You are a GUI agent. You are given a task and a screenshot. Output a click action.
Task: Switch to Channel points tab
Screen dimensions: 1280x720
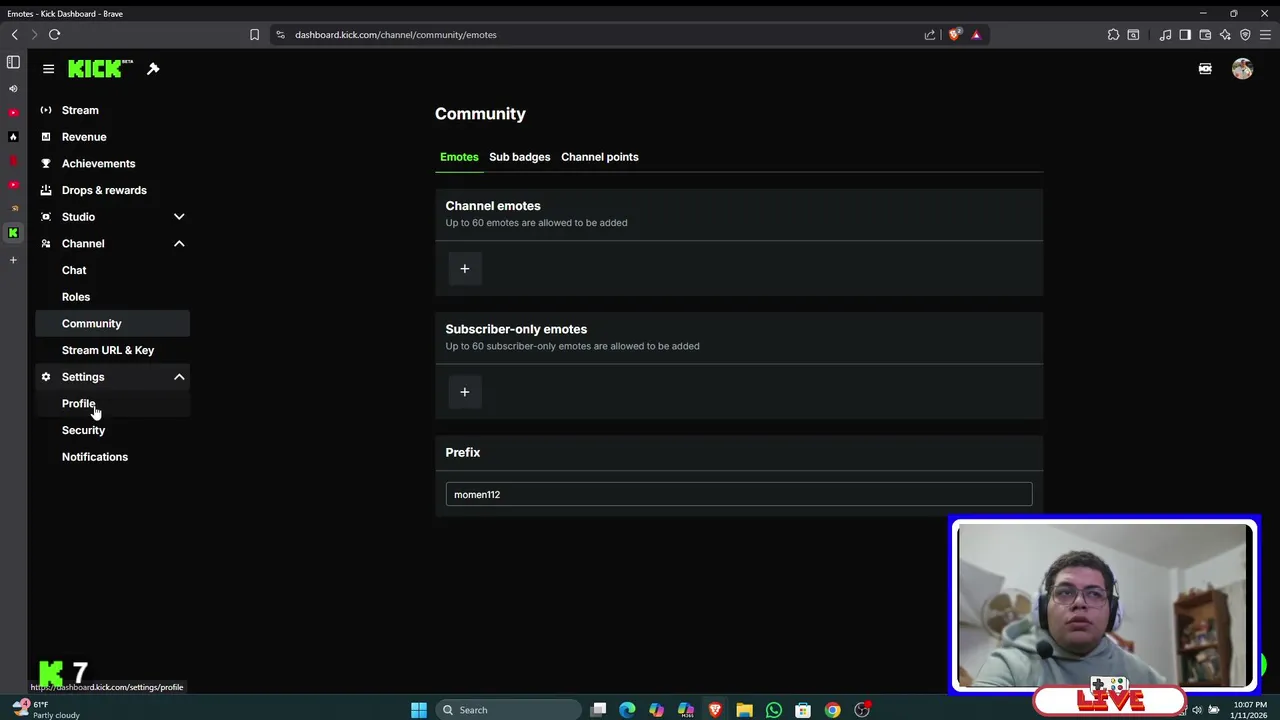click(599, 157)
